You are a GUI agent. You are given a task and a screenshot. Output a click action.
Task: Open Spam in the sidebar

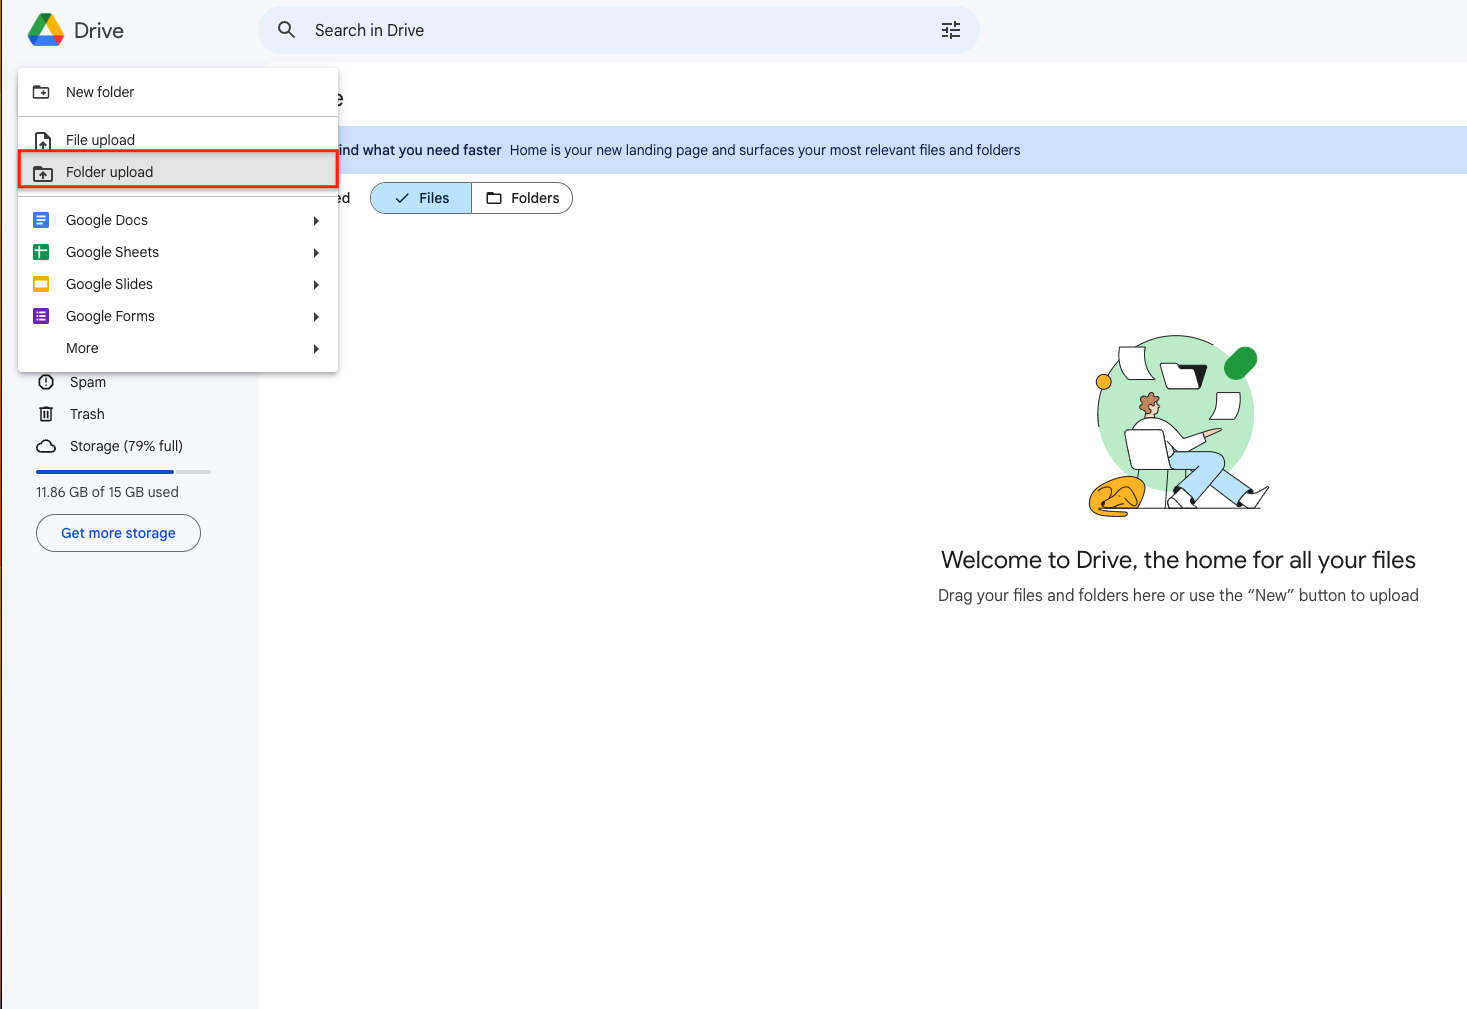[x=88, y=382]
